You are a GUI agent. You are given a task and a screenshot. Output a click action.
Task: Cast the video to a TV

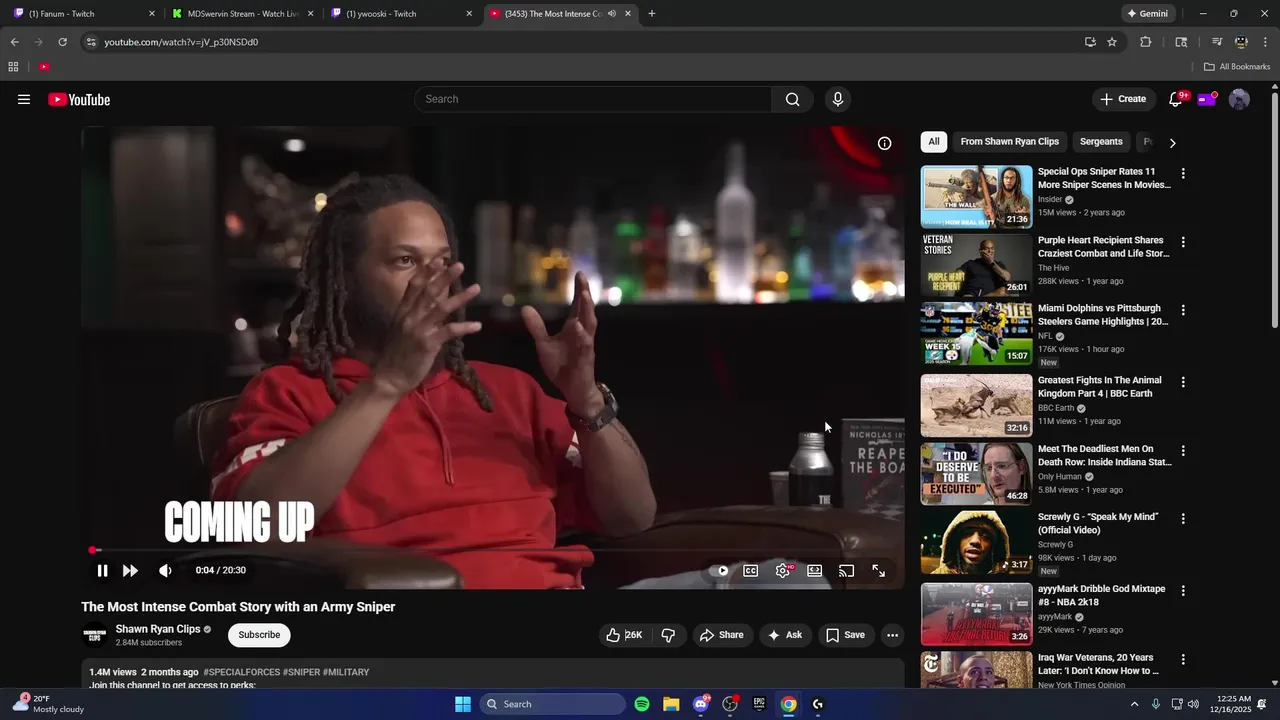pos(846,571)
